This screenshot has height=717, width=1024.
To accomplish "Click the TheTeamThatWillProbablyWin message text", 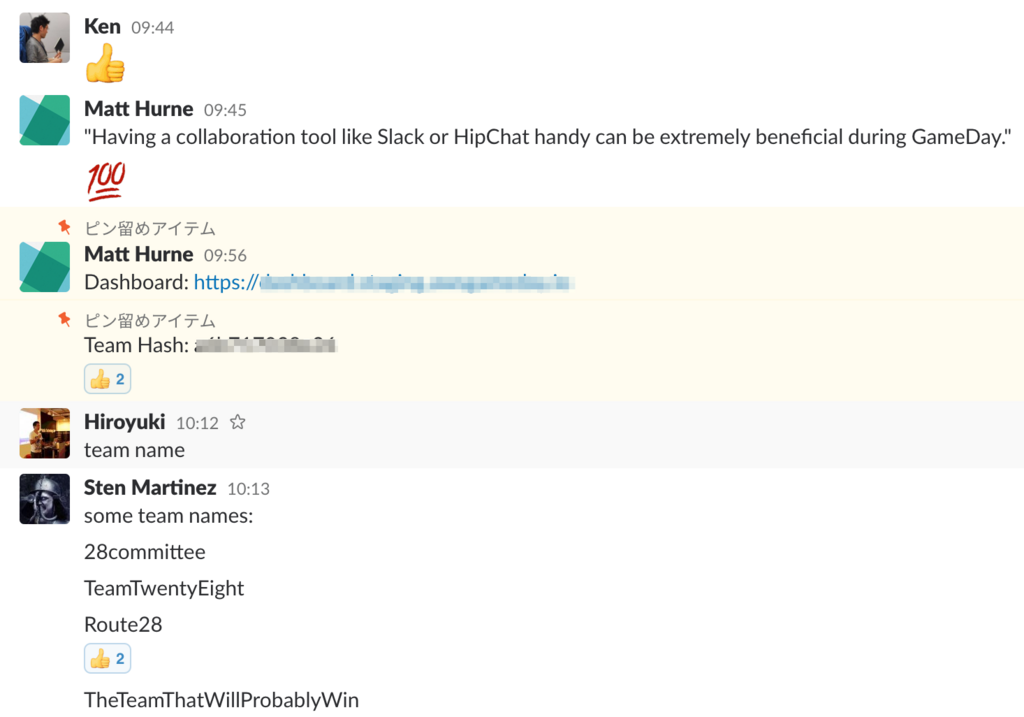I will [x=221, y=700].
